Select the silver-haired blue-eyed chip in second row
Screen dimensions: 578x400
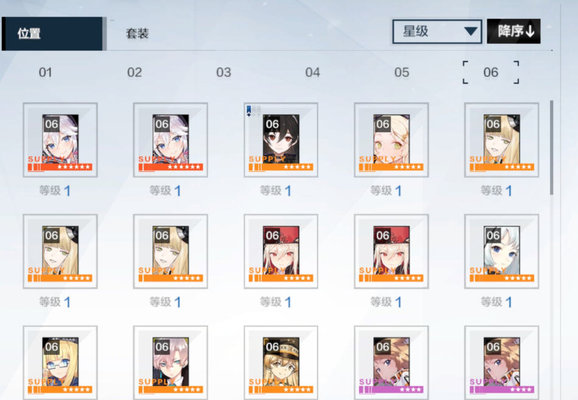point(501,251)
